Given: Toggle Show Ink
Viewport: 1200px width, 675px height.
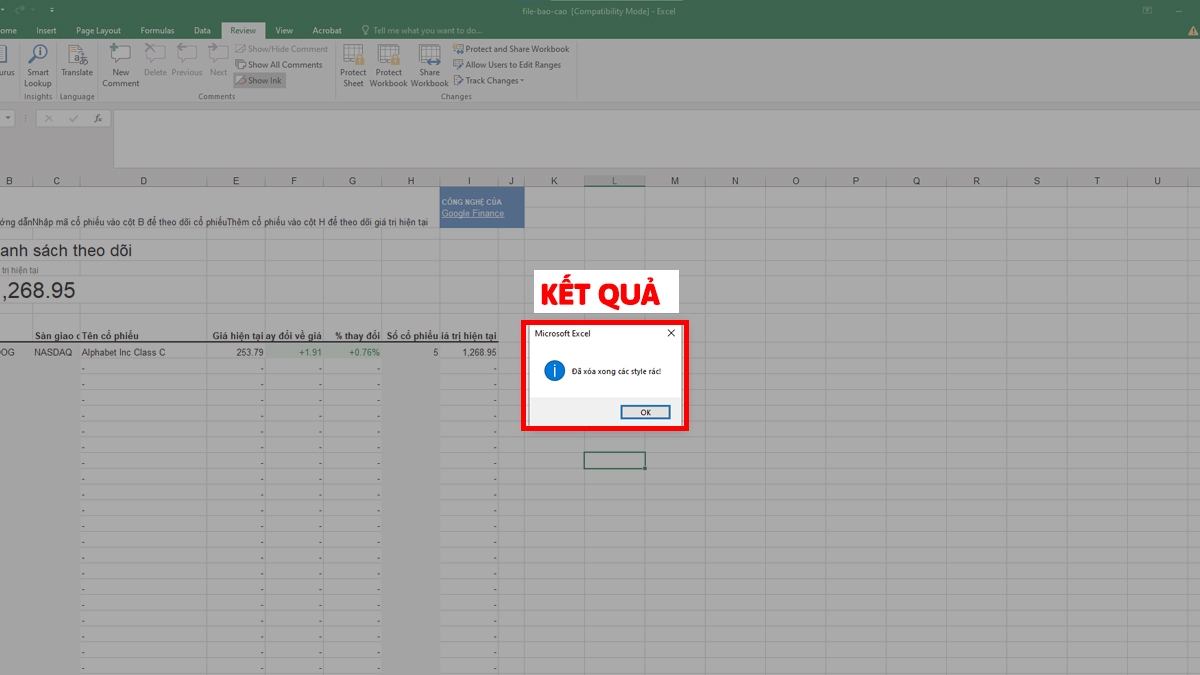Looking at the screenshot, I should click(258, 80).
